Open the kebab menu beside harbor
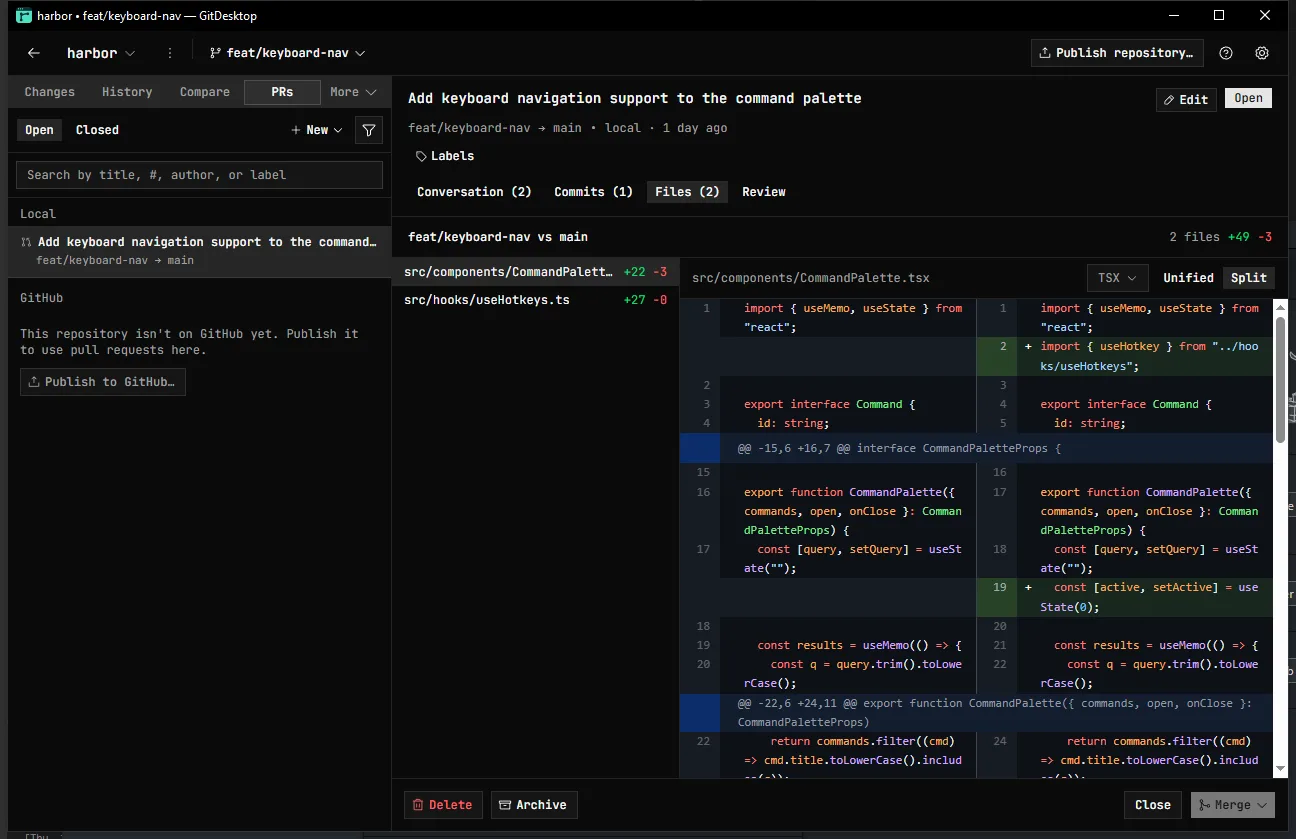The width and height of the screenshot is (1296, 839). [x=170, y=53]
